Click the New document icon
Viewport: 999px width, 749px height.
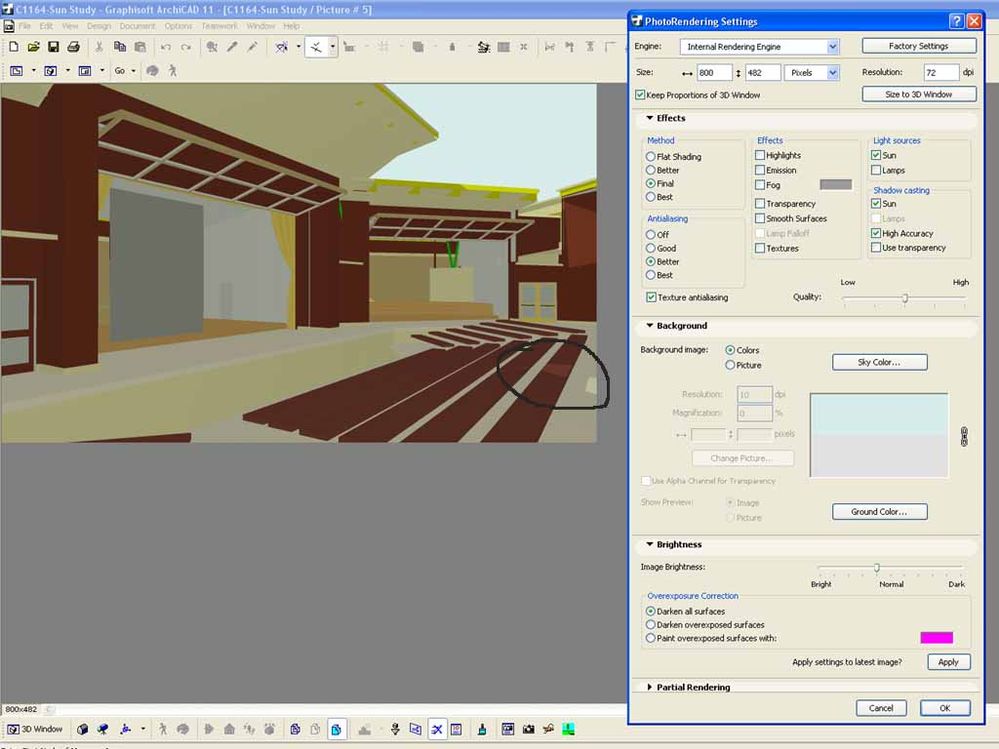click(x=14, y=47)
